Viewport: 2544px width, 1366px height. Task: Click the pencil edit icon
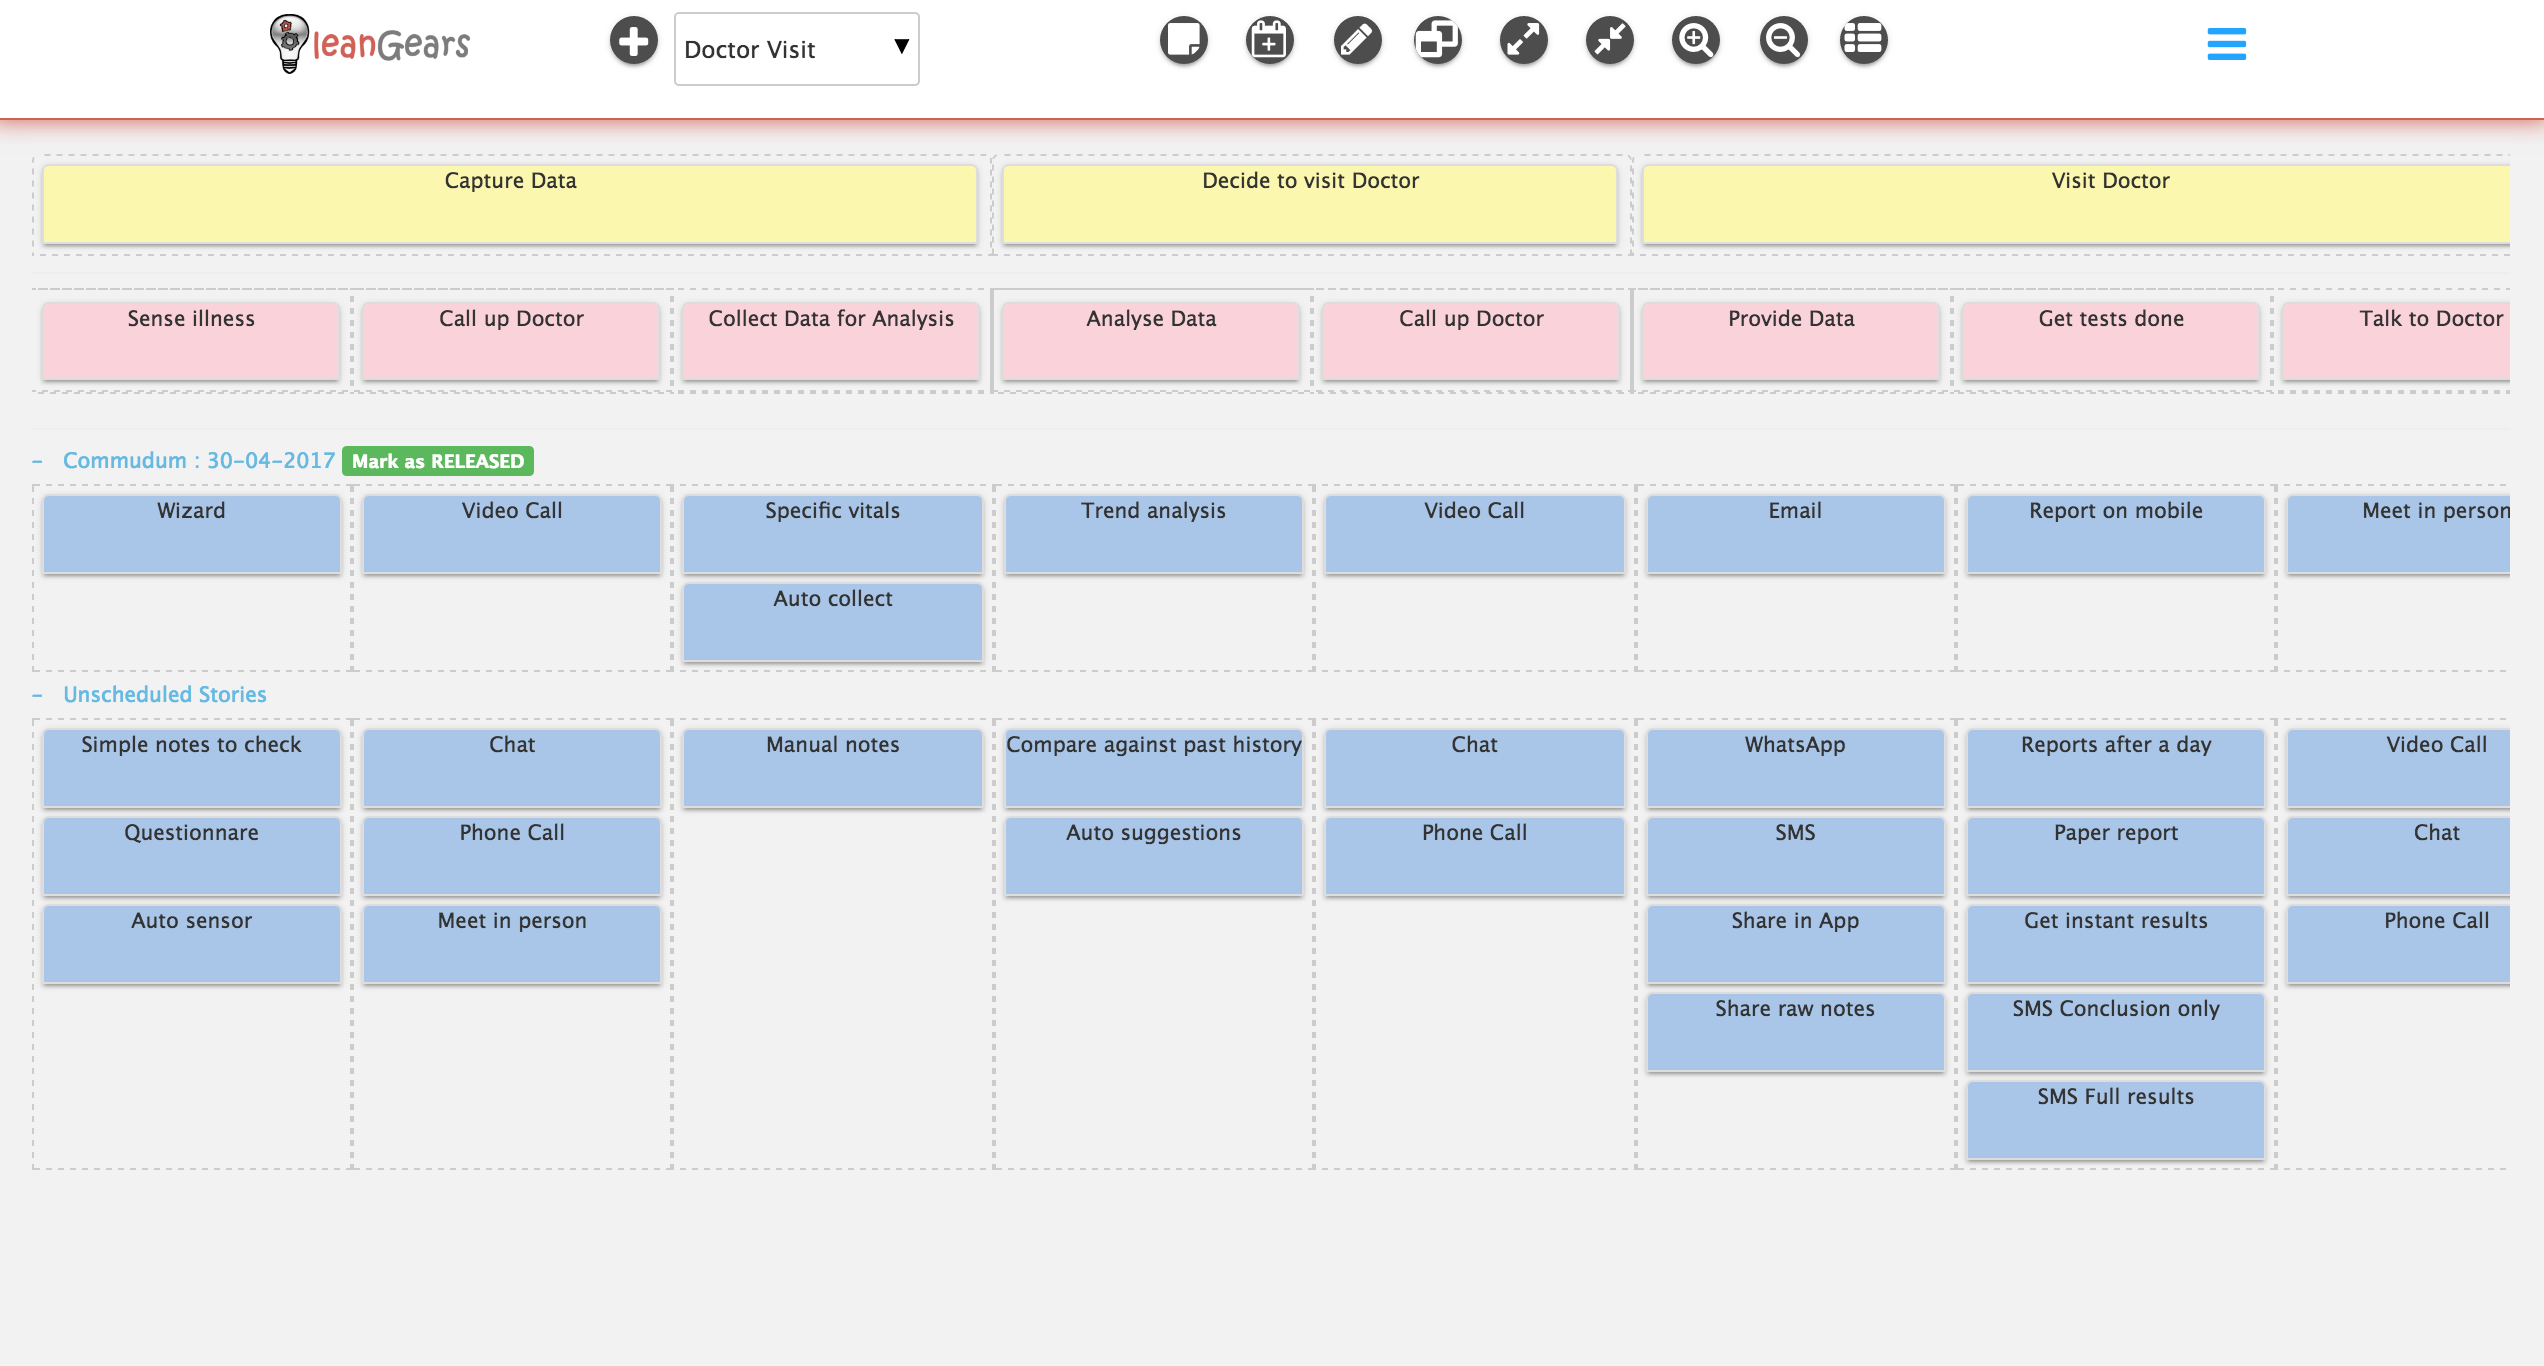point(1357,41)
